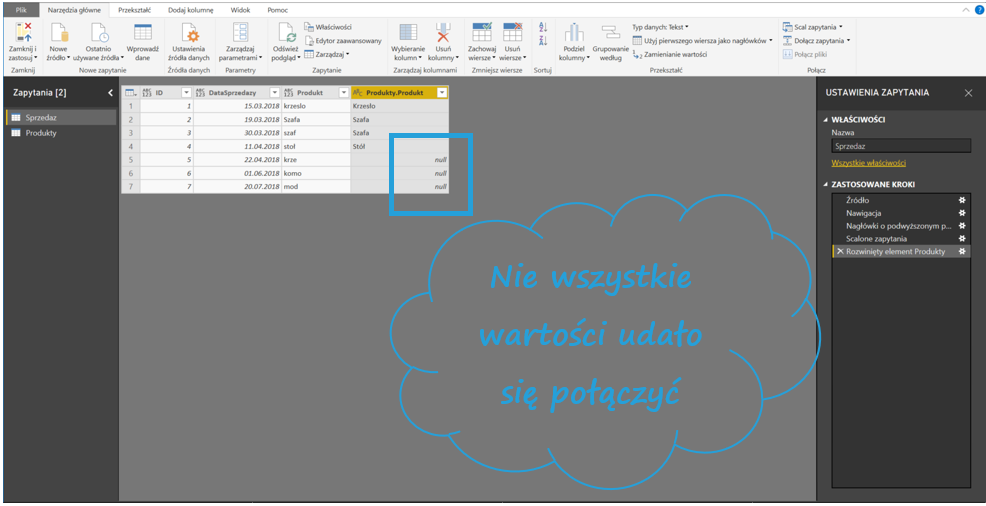Click the Usuń kolumny icon
The height and width of the screenshot is (506, 986).
coord(442,32)
